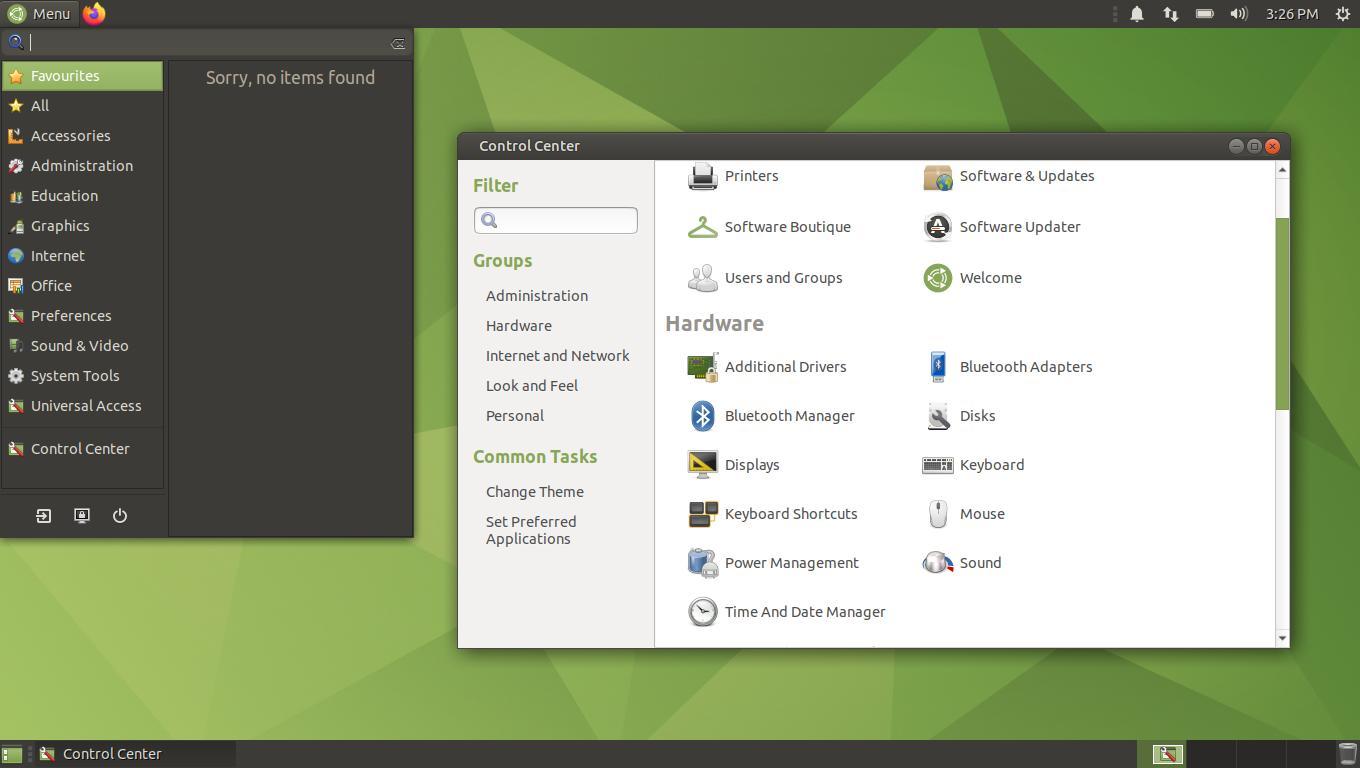Open the Displays settings
The image size is (1360, 768).
tap(752, 464)
